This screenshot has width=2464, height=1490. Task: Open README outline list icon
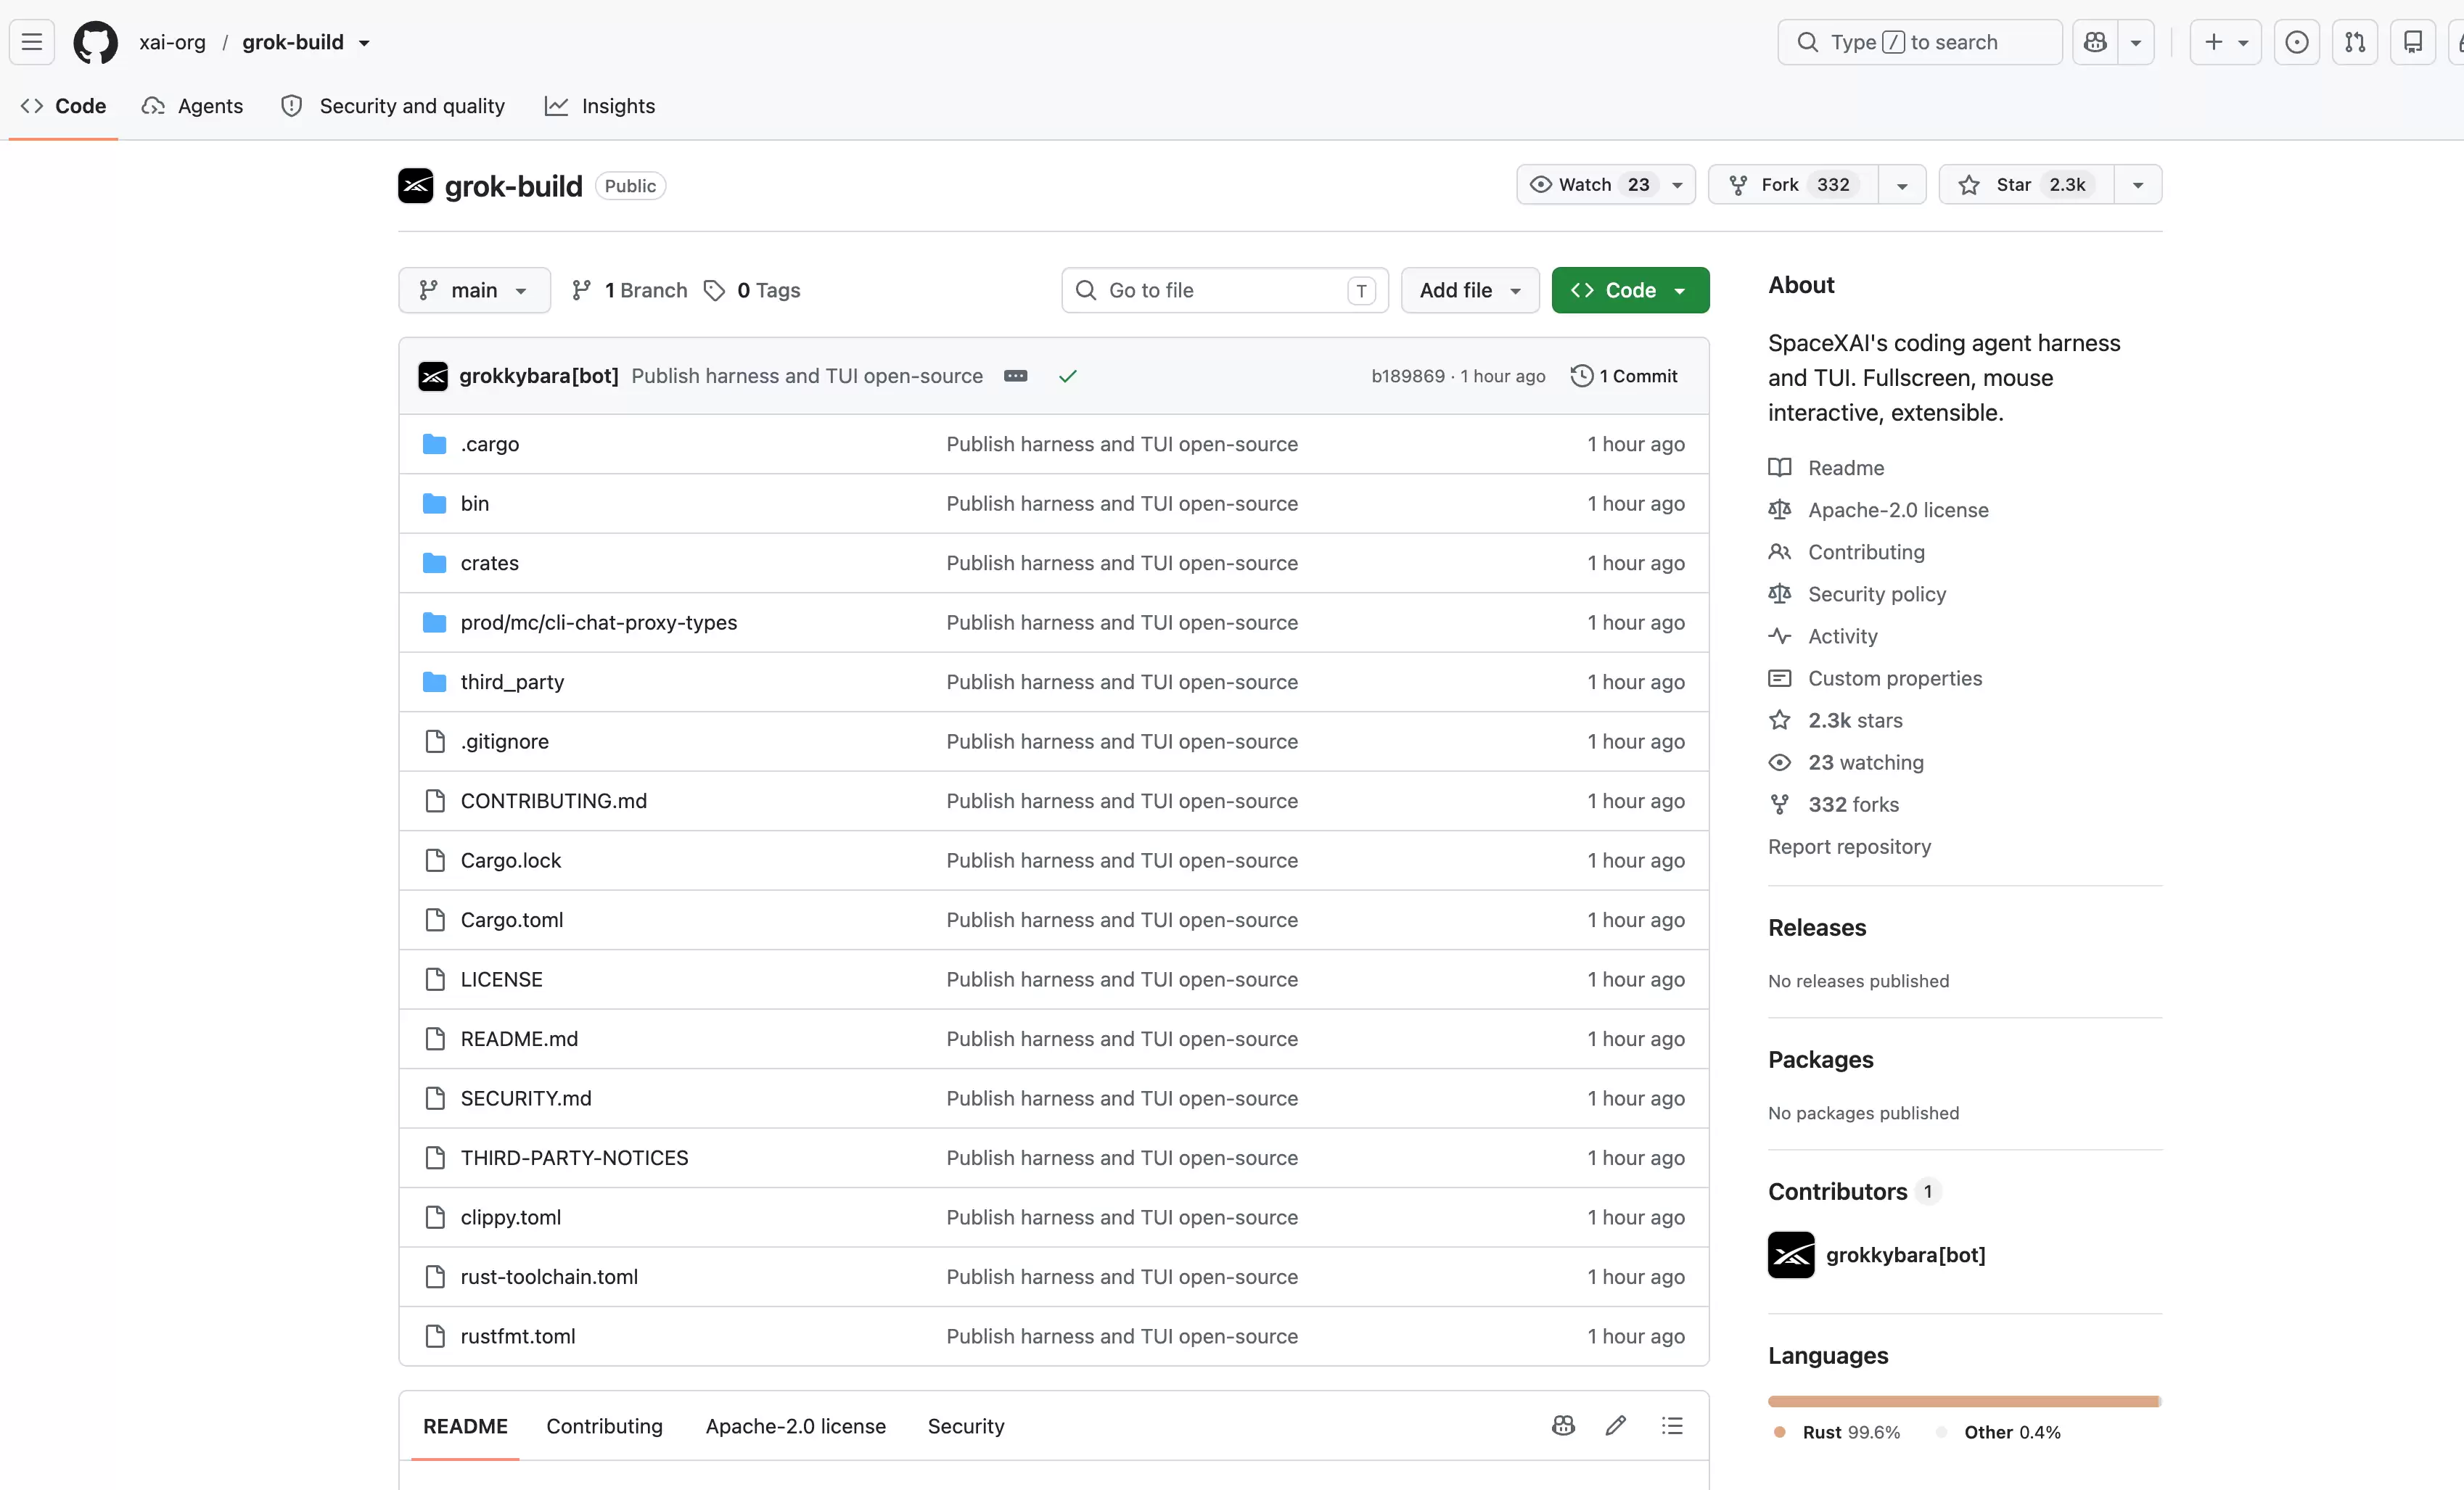pyautogui.click(x=1672, y=1426)
